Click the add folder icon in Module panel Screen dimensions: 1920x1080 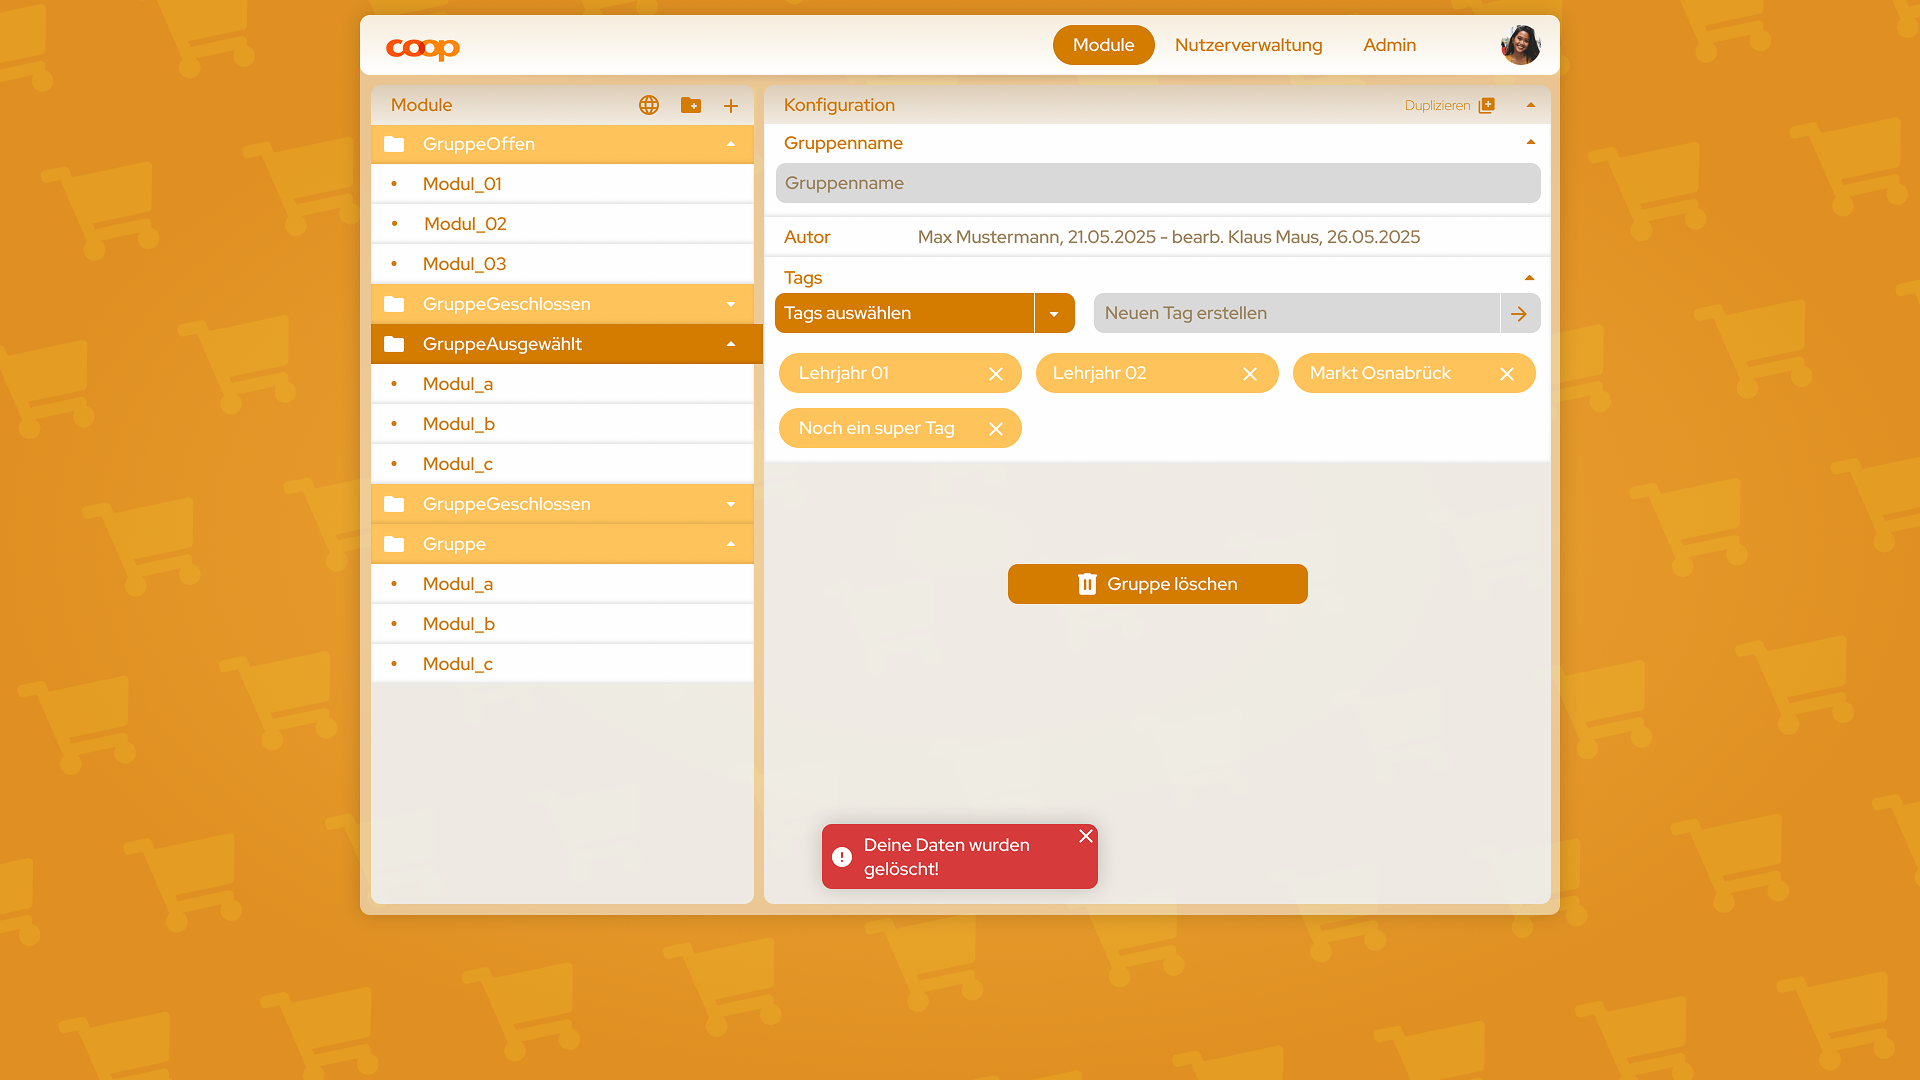click(691, 105)
